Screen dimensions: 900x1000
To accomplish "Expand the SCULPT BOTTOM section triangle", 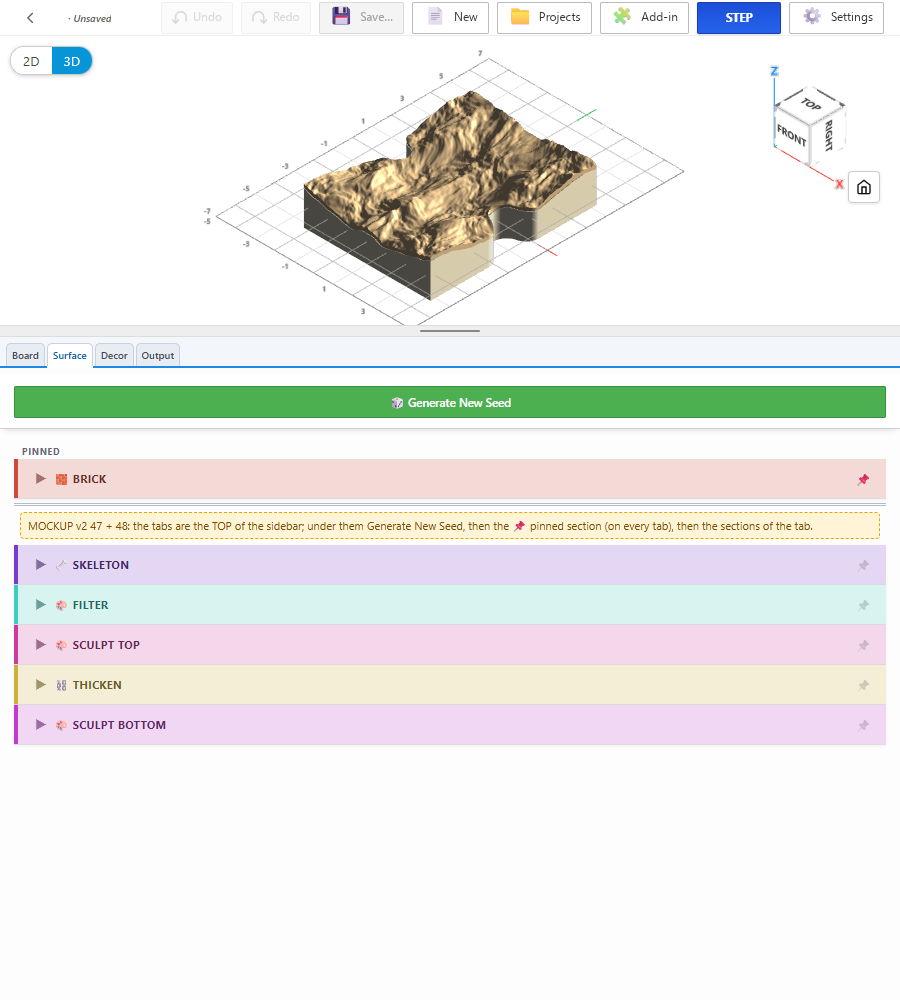I will (x=40, y=724).
